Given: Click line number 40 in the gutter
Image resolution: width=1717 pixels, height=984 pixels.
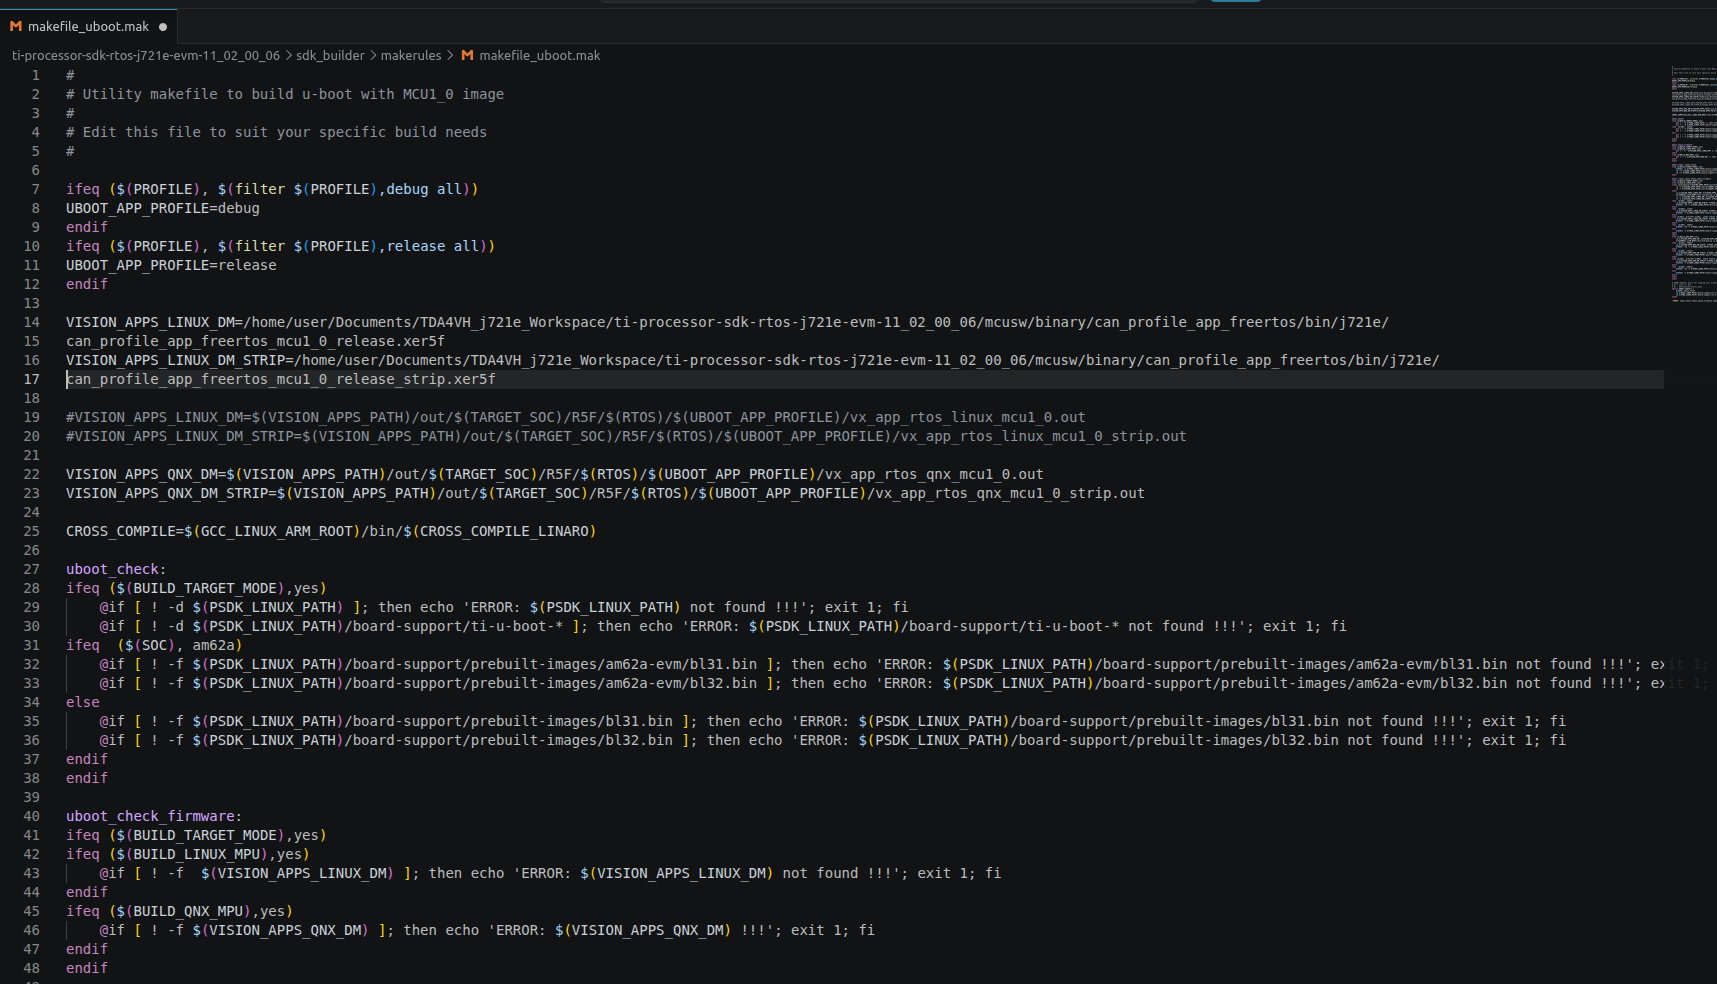Looking at the screenshot, I should tap(32, 817).
